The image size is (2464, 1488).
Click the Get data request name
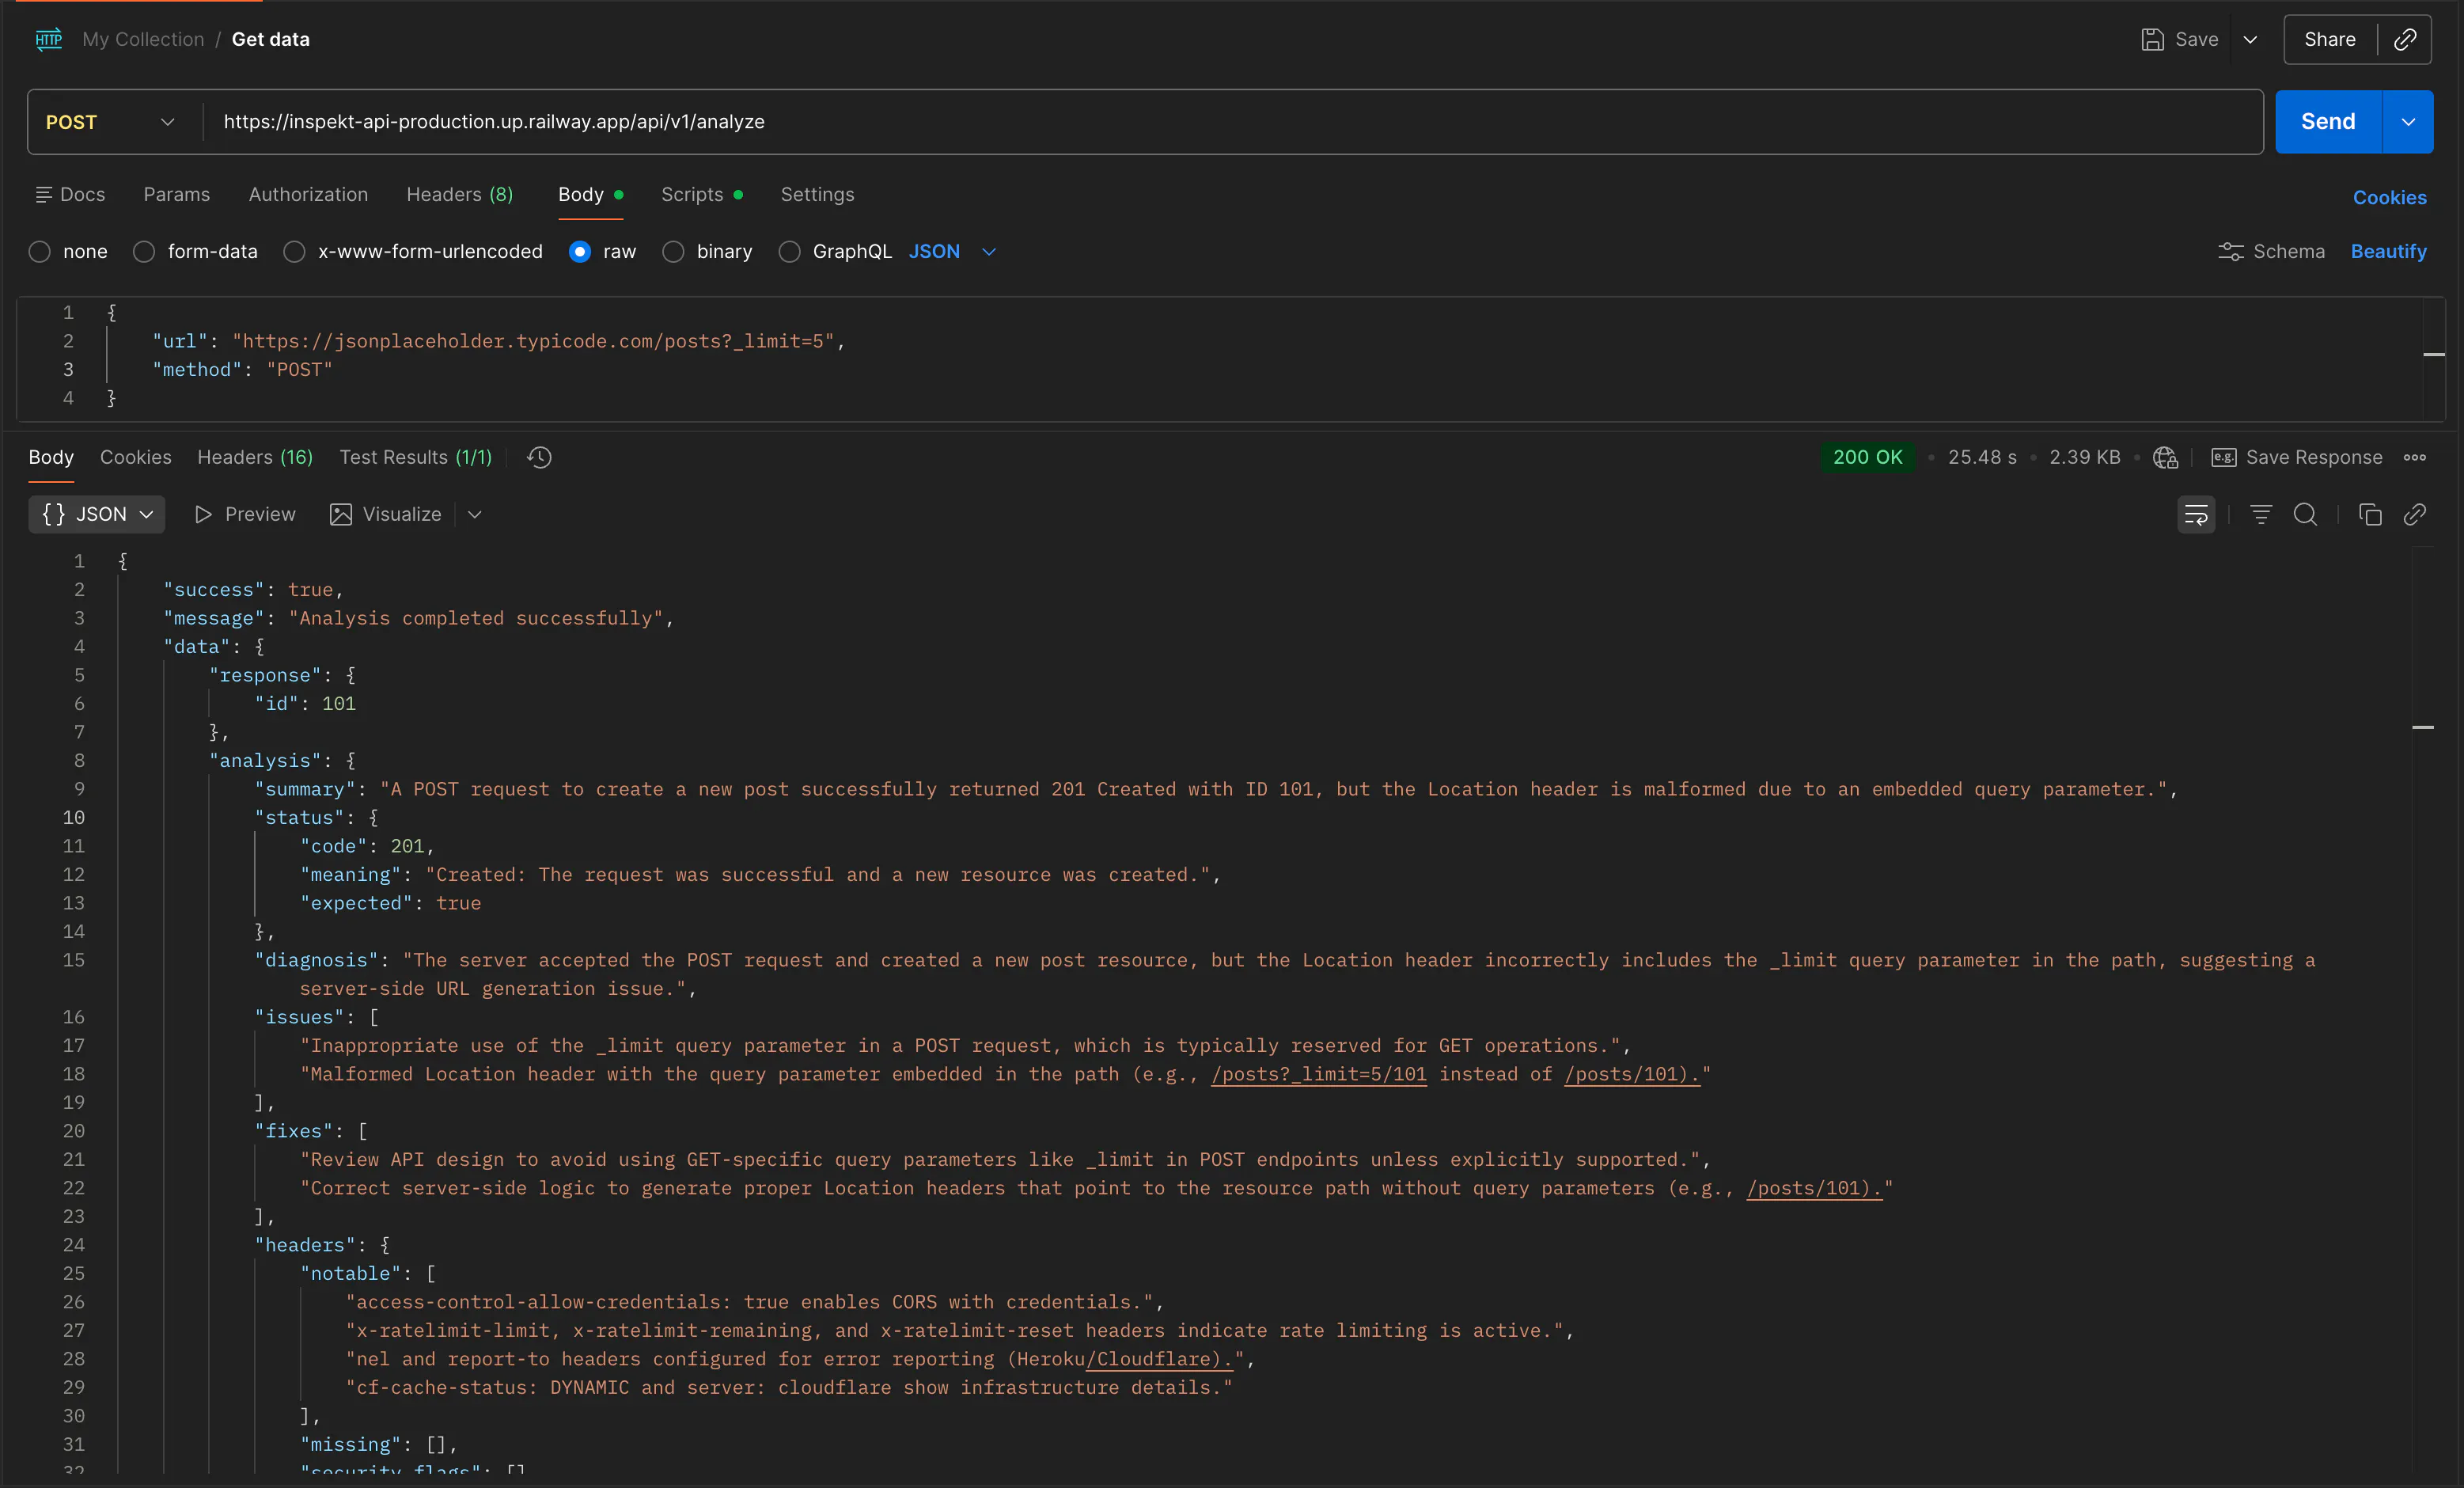271,39
